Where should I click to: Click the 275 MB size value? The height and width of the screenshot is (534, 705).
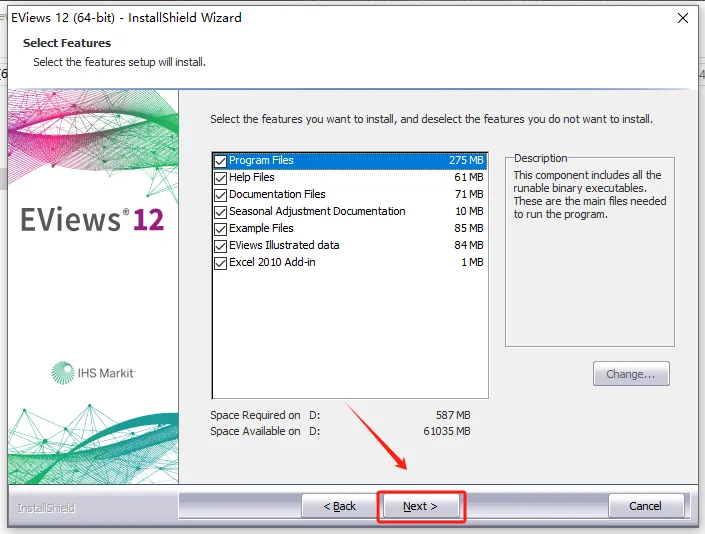tap(466, 160)
